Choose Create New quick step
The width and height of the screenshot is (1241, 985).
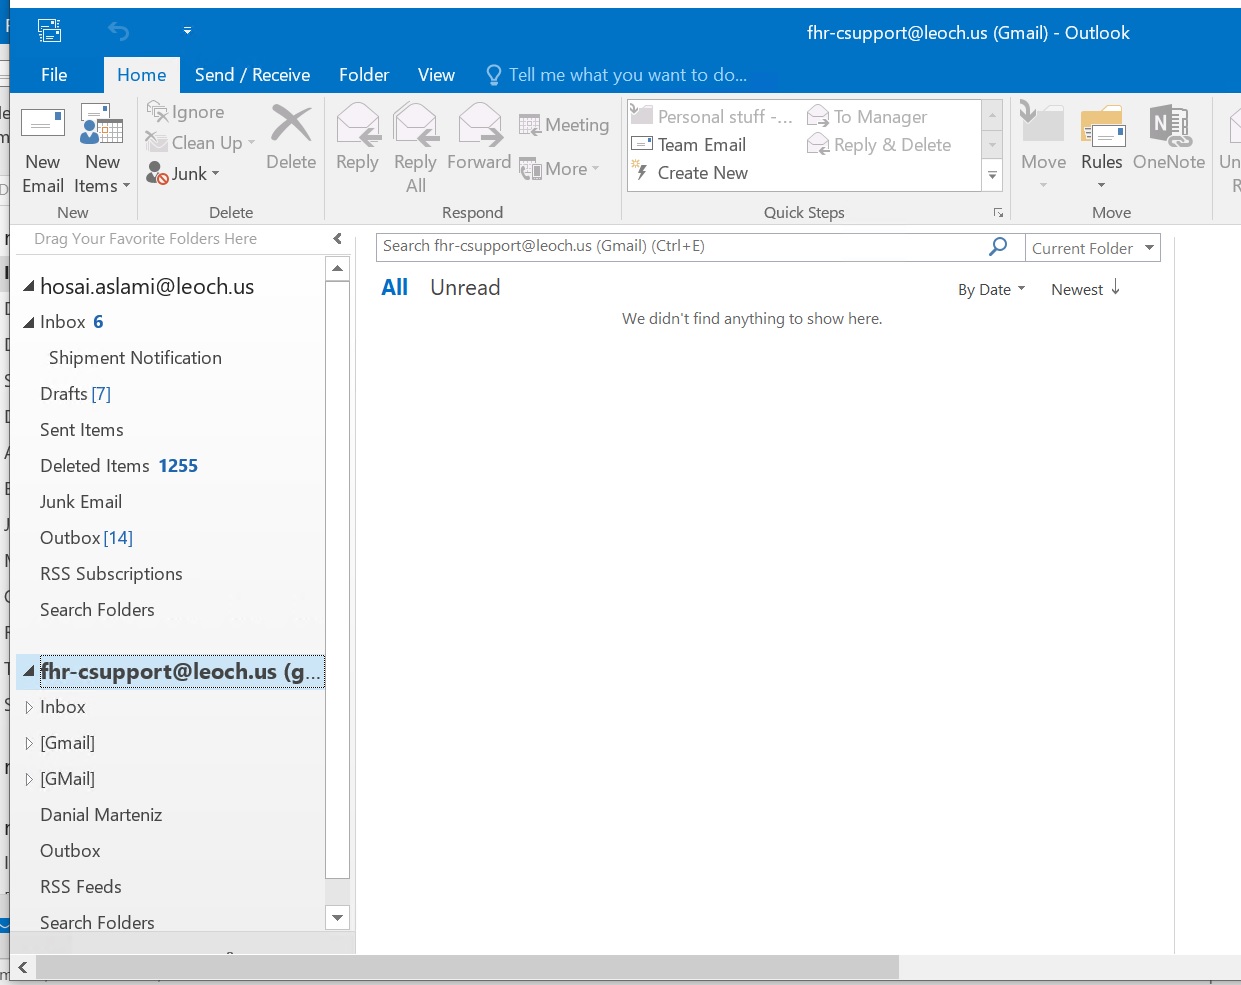click(x=691, y=172)
